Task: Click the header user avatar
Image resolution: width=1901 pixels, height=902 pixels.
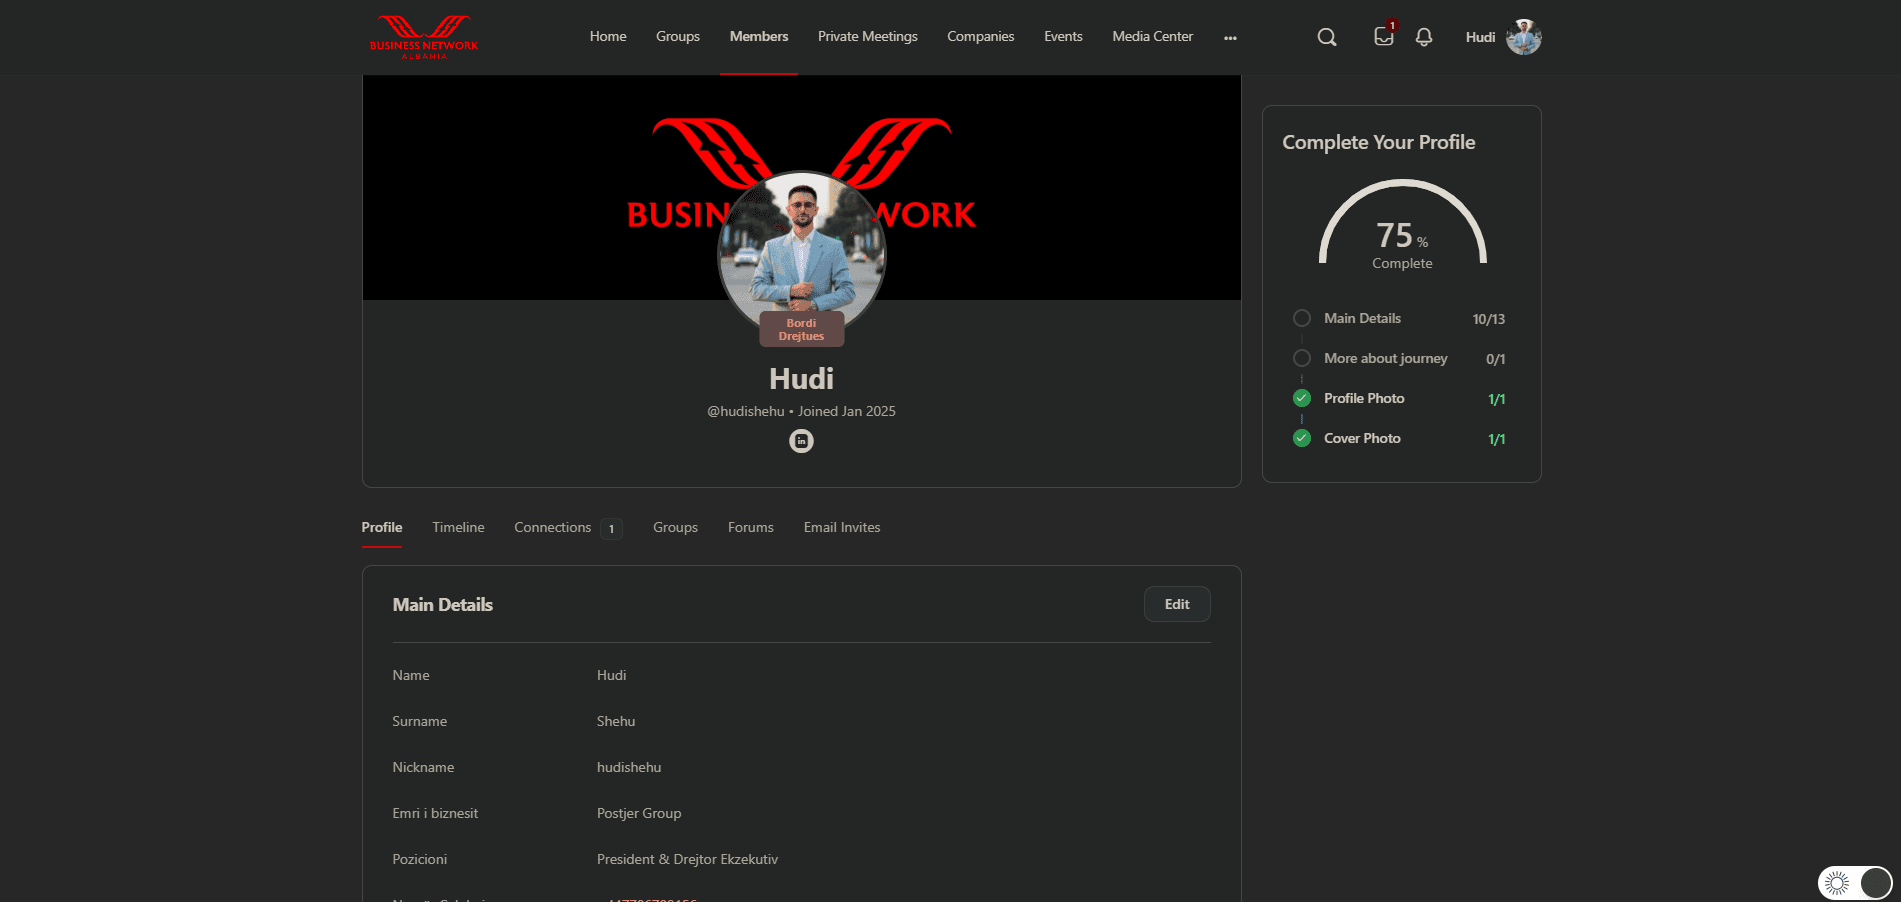Action: 1524,37
